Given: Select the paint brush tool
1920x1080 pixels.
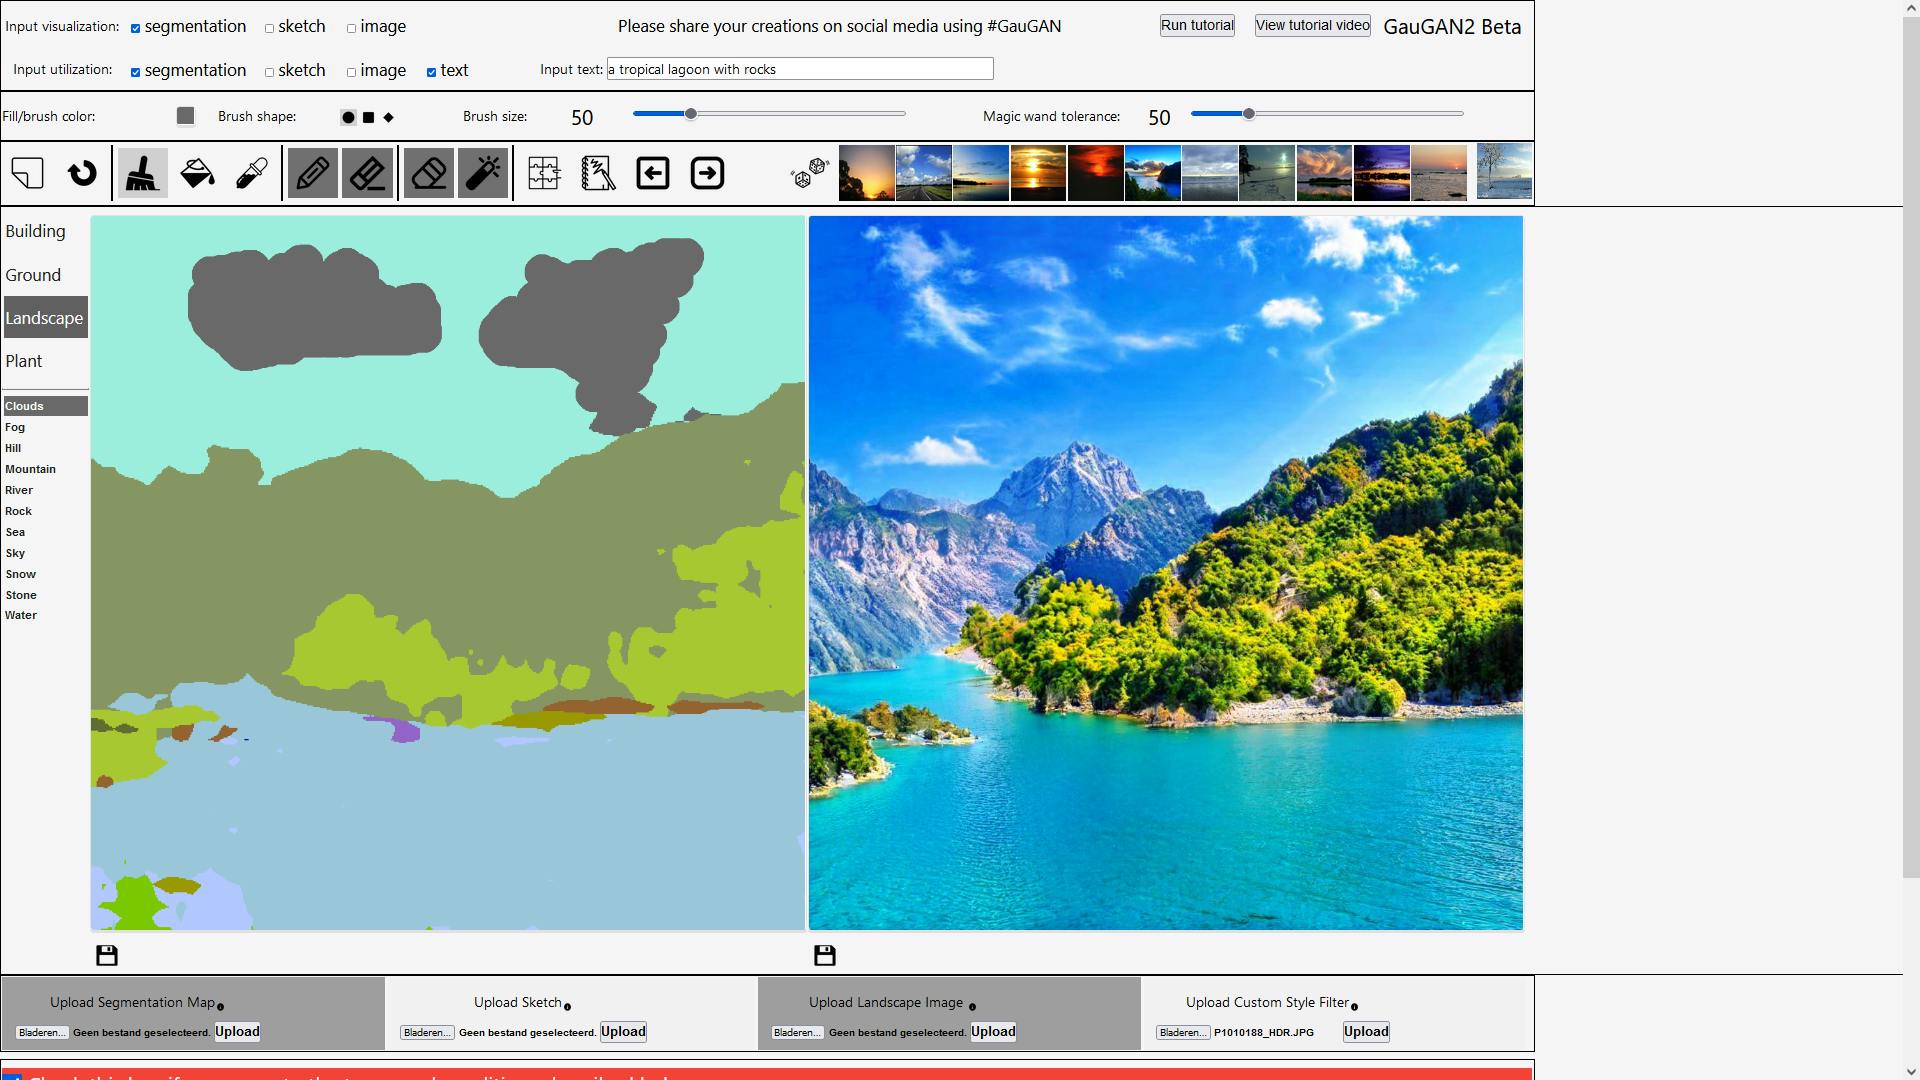Looking at the screenshot, I should click(142, 173).
